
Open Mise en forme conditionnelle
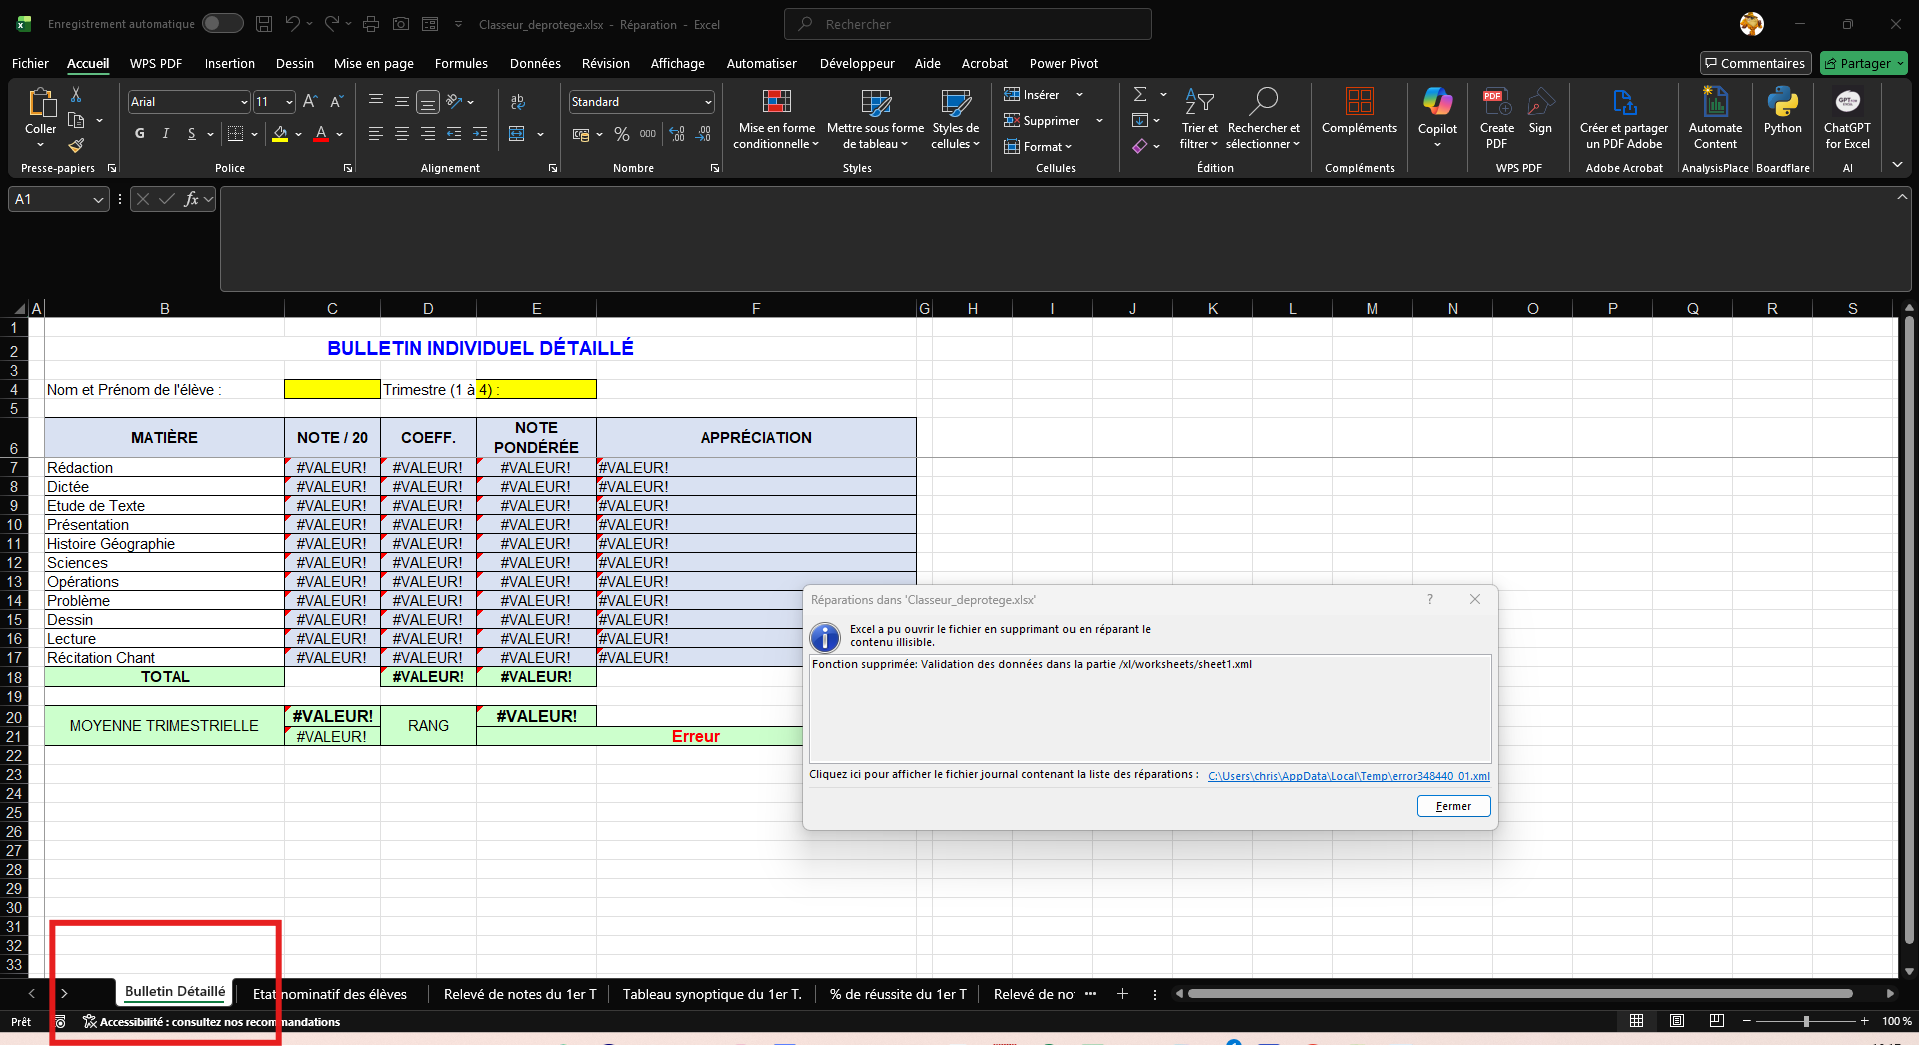tap(776, 103)
